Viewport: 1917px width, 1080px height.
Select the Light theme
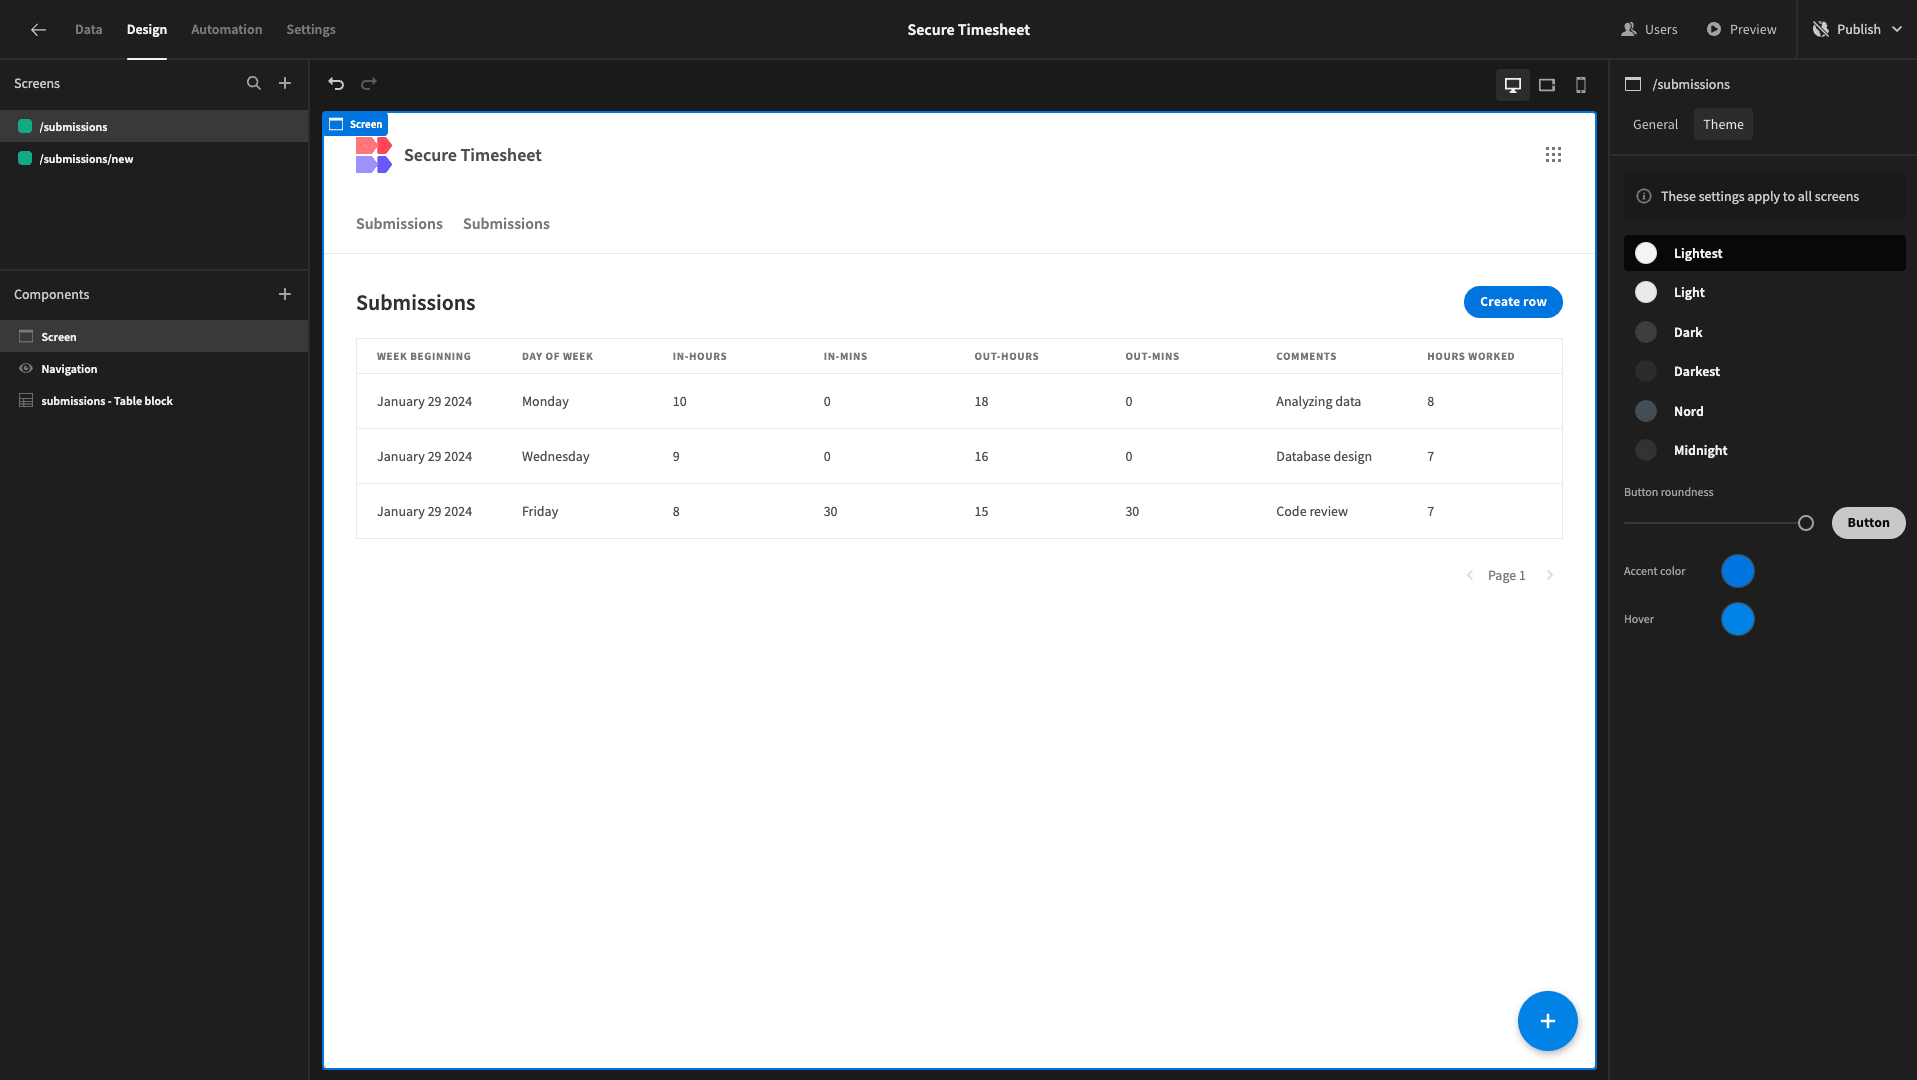tap(1765, 292)
